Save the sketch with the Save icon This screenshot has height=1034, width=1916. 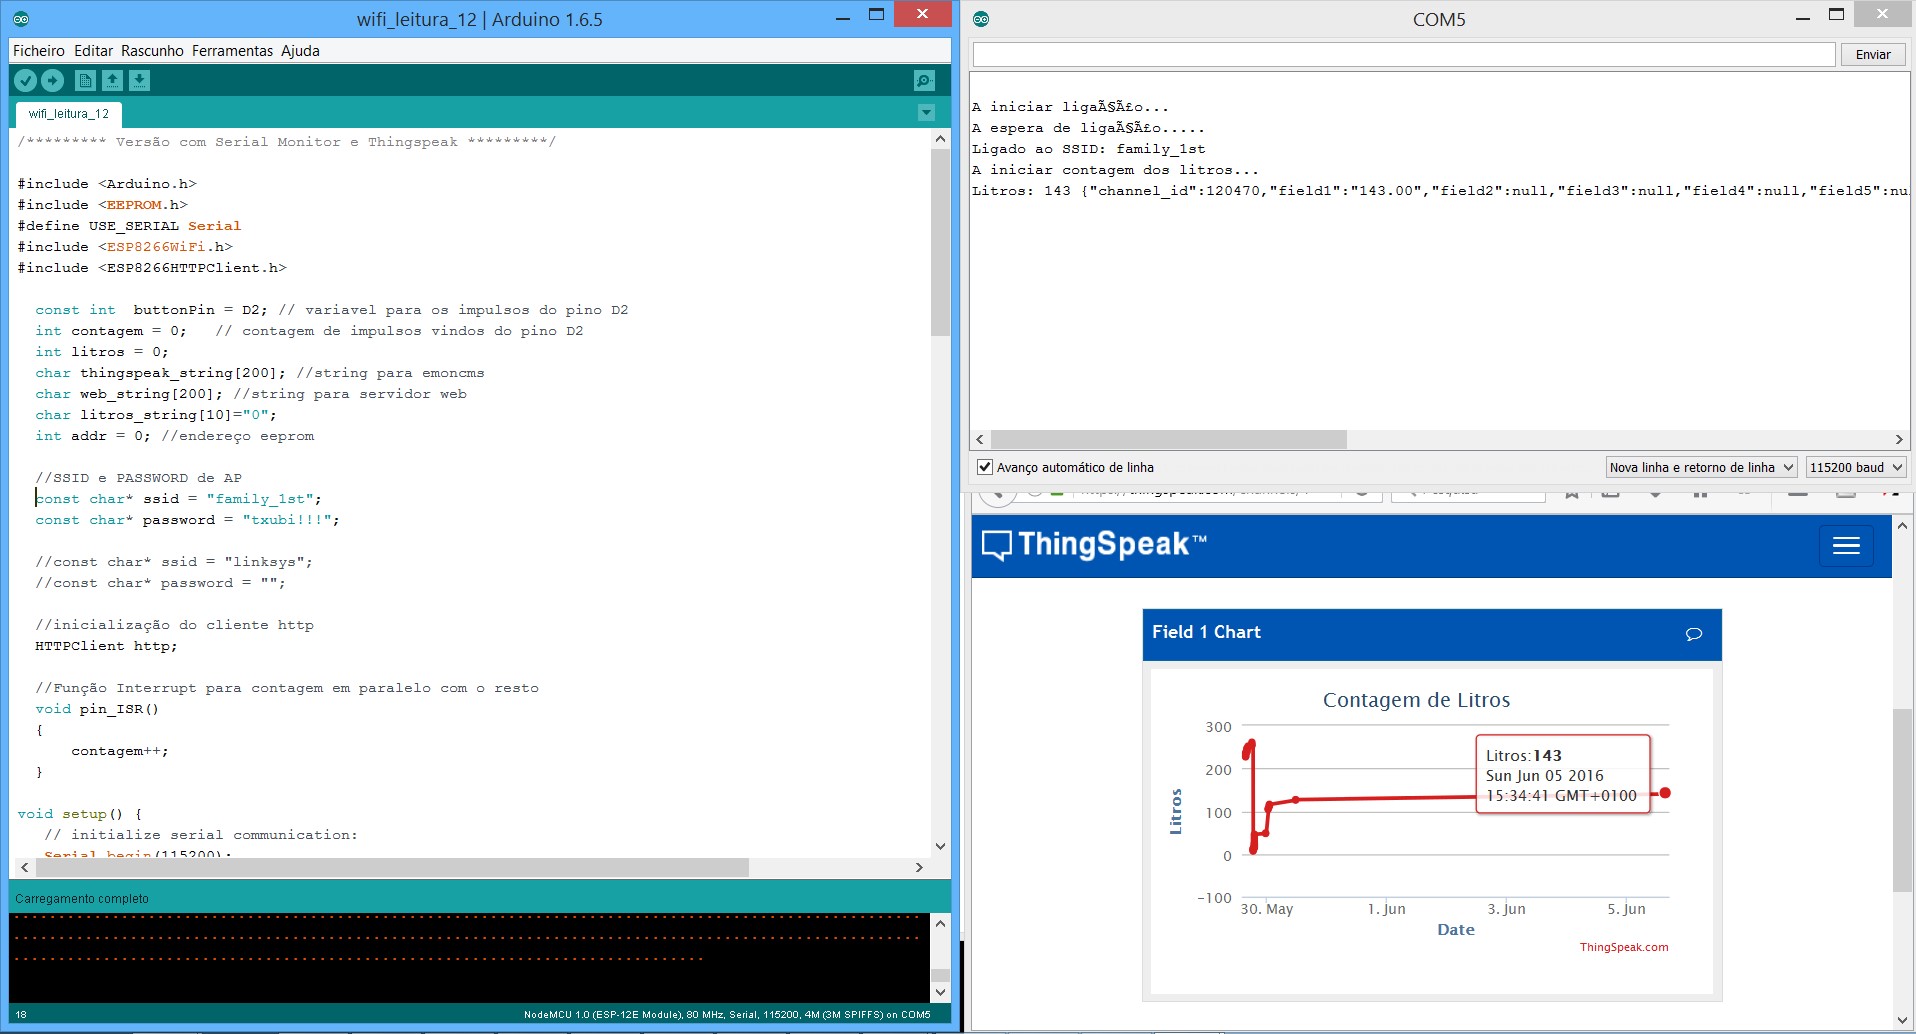(x=139, y=81)
